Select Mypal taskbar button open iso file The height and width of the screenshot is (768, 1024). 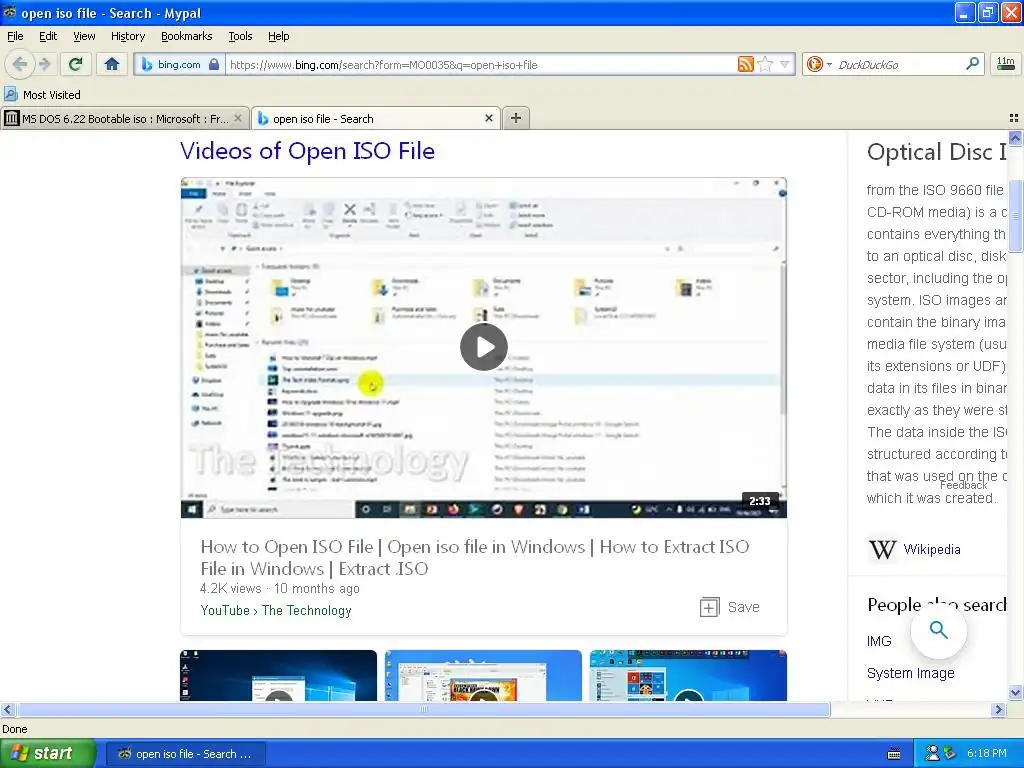tap(185, 754)
